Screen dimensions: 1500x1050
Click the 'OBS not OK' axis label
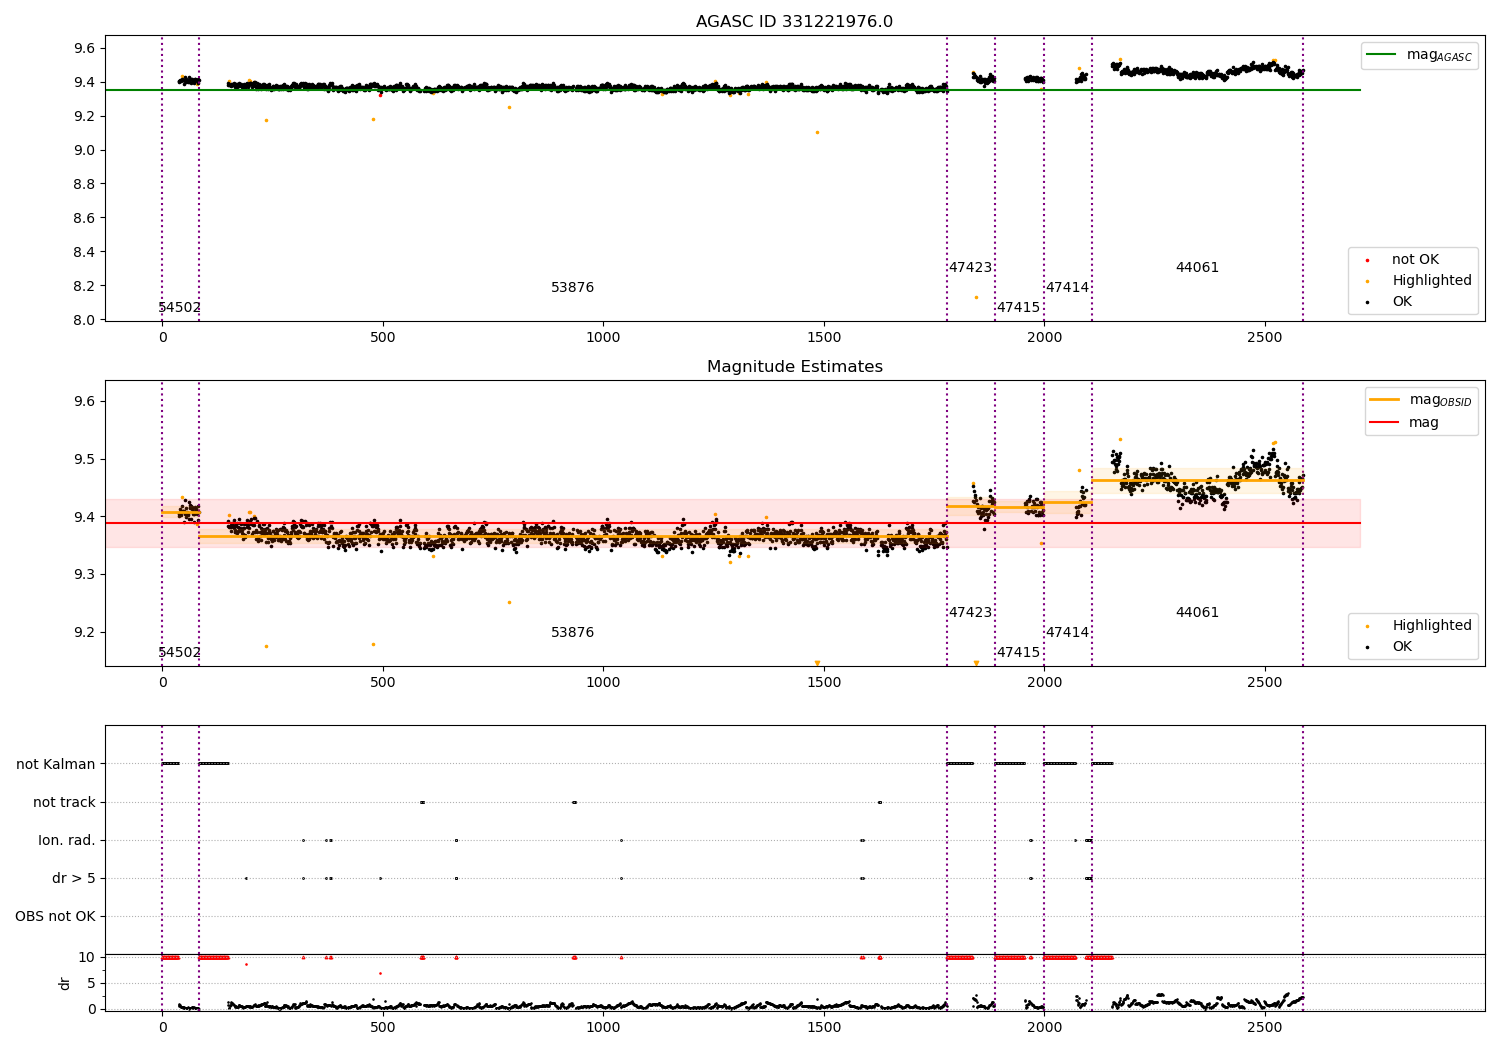(55, 917)
